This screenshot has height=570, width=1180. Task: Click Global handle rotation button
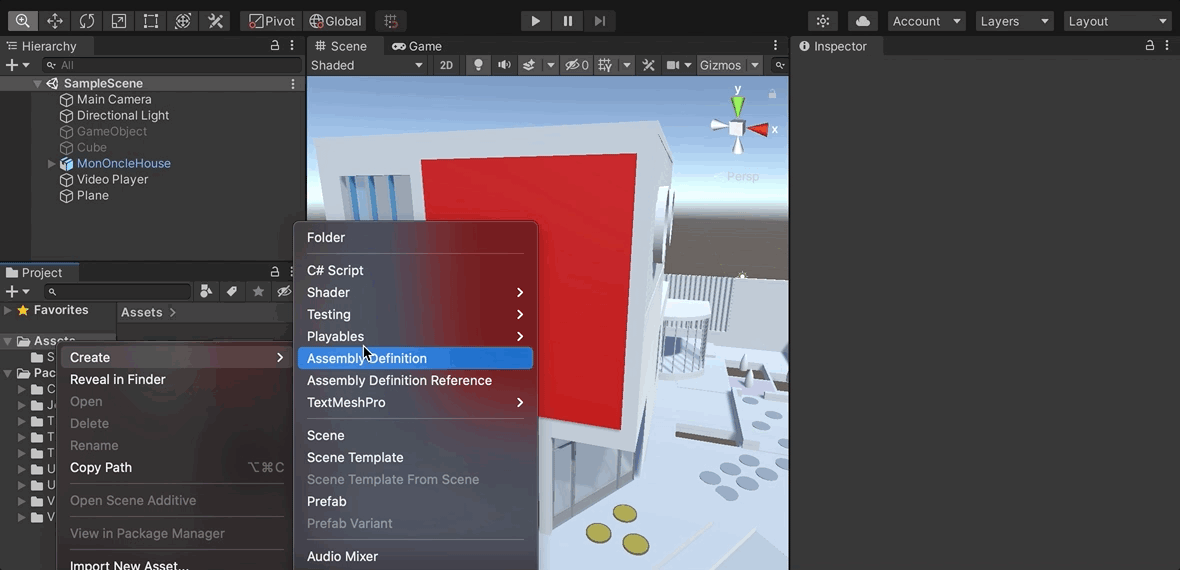coord(335,21)
